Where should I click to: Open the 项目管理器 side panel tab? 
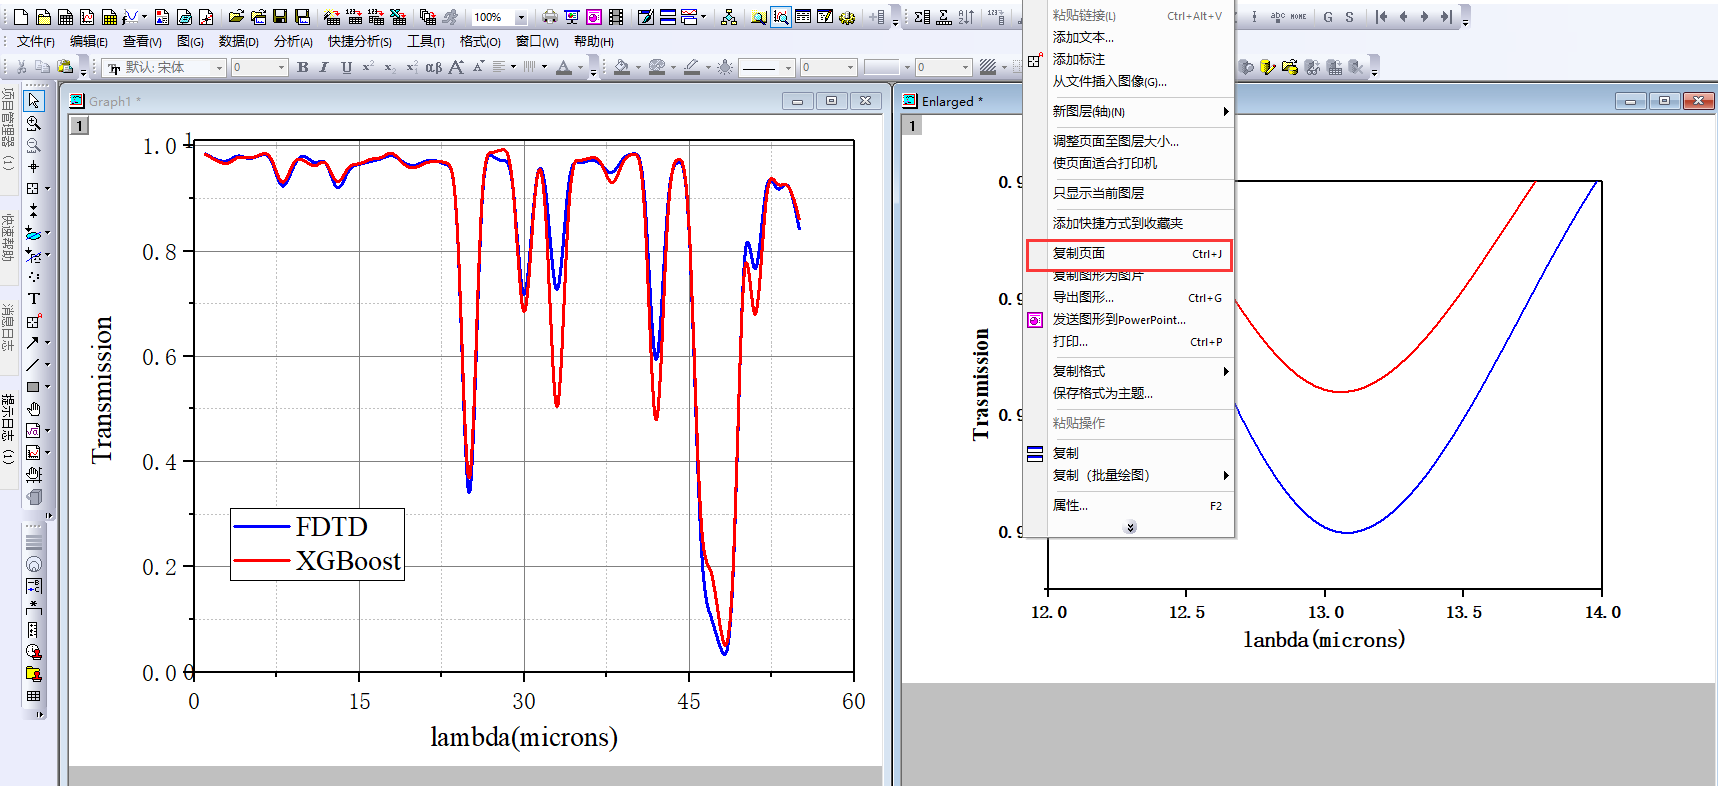point(8,129)
